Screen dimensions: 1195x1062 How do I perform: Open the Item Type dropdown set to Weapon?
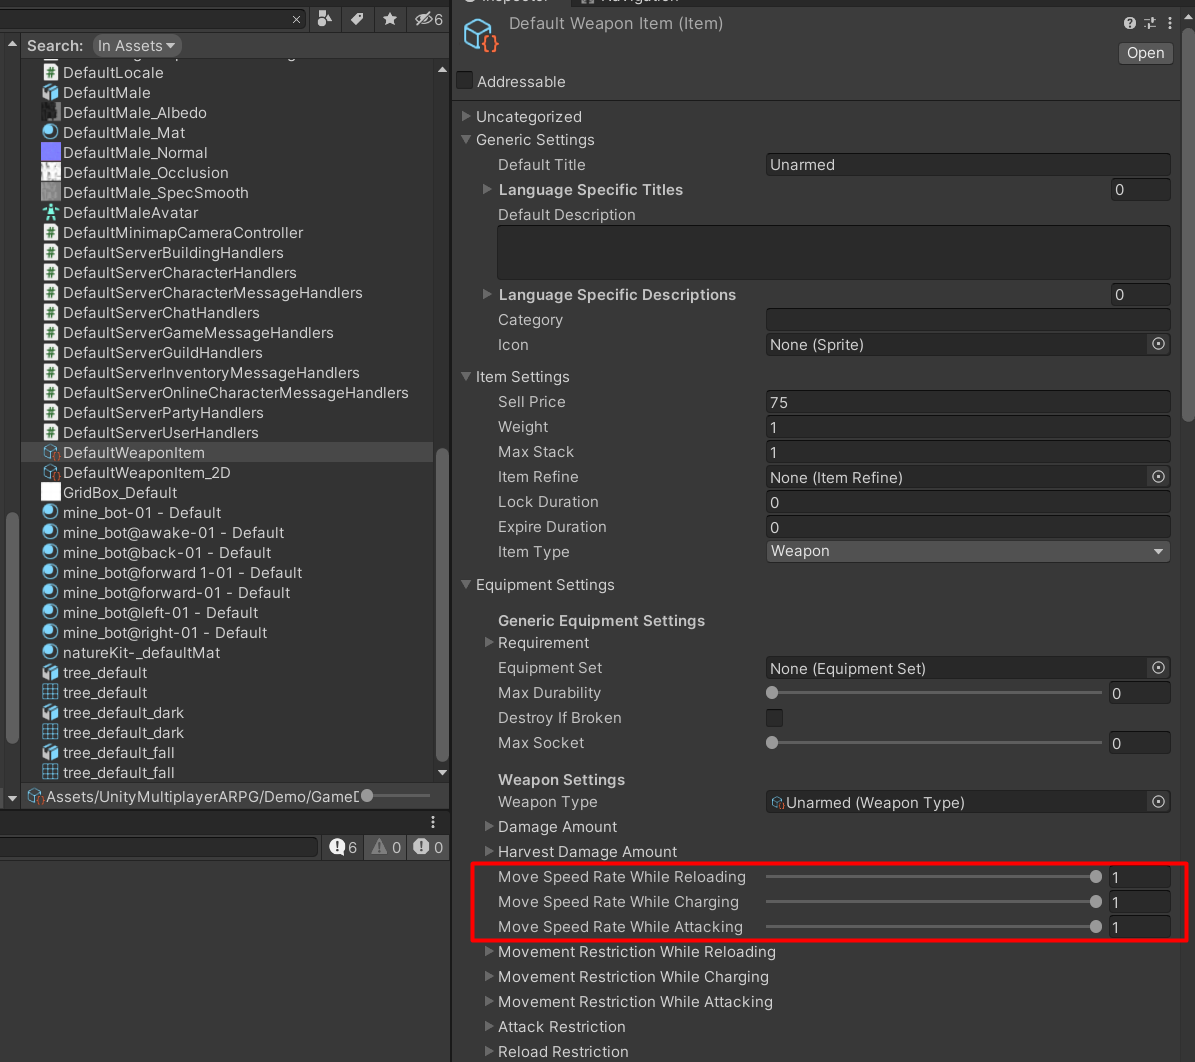coord(967,551)
